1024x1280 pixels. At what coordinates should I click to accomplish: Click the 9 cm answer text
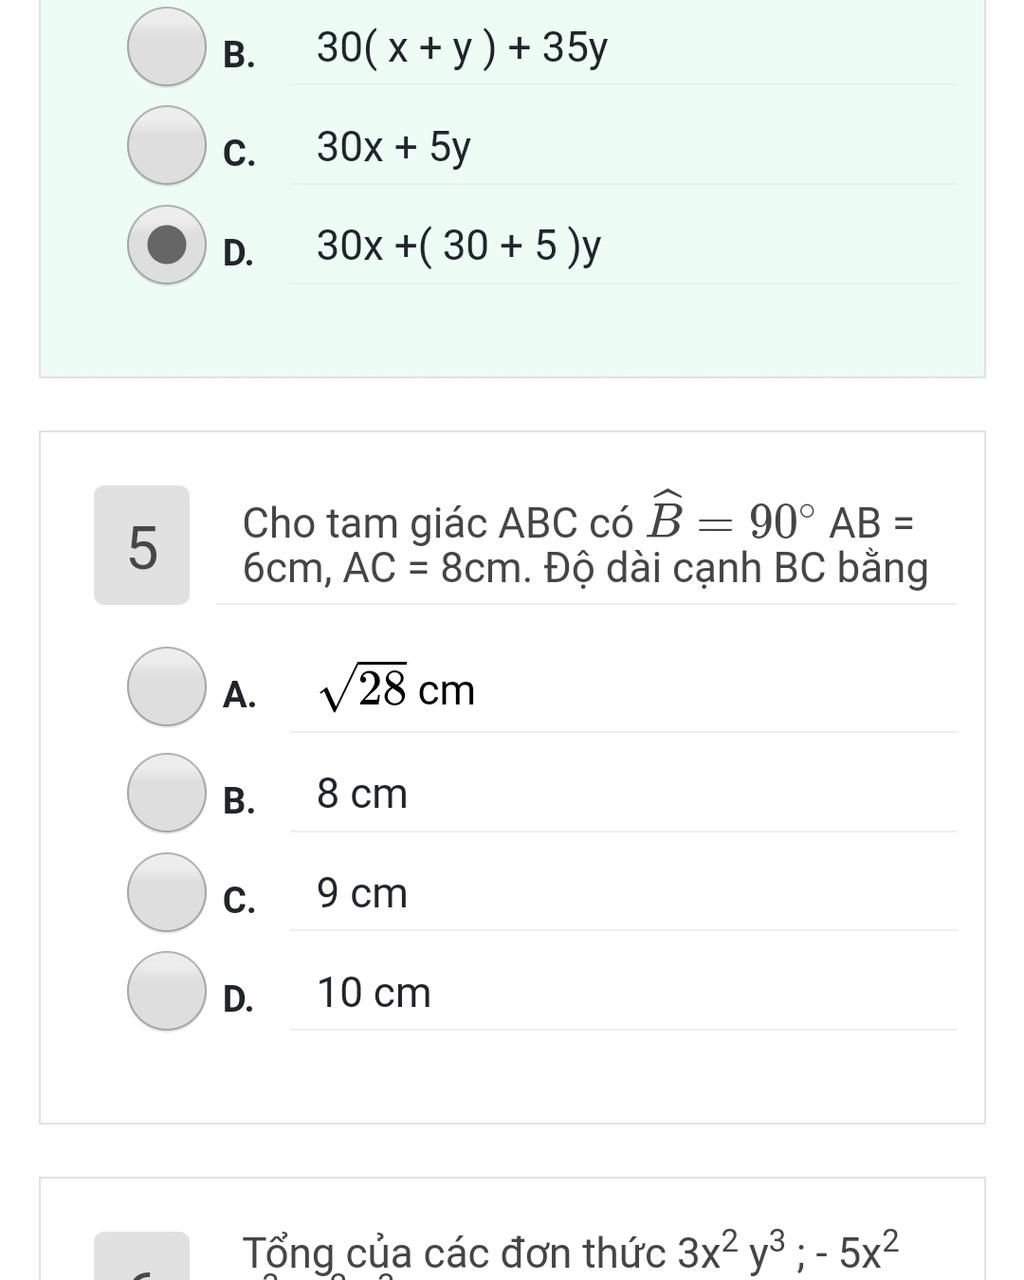[362, 893]
